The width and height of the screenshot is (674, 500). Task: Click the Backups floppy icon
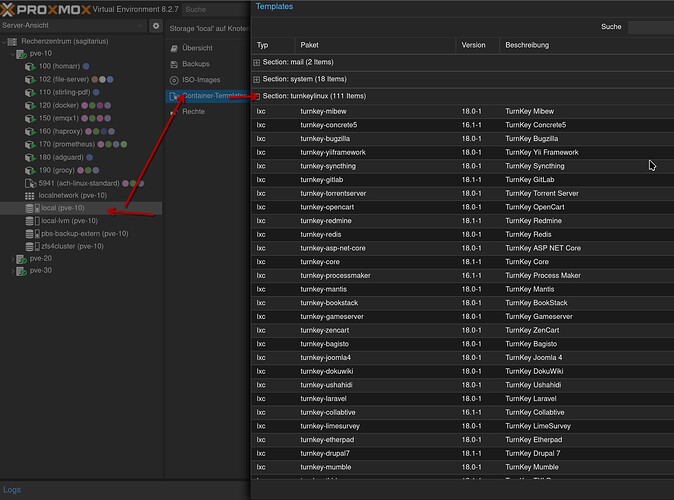(174, 64)
